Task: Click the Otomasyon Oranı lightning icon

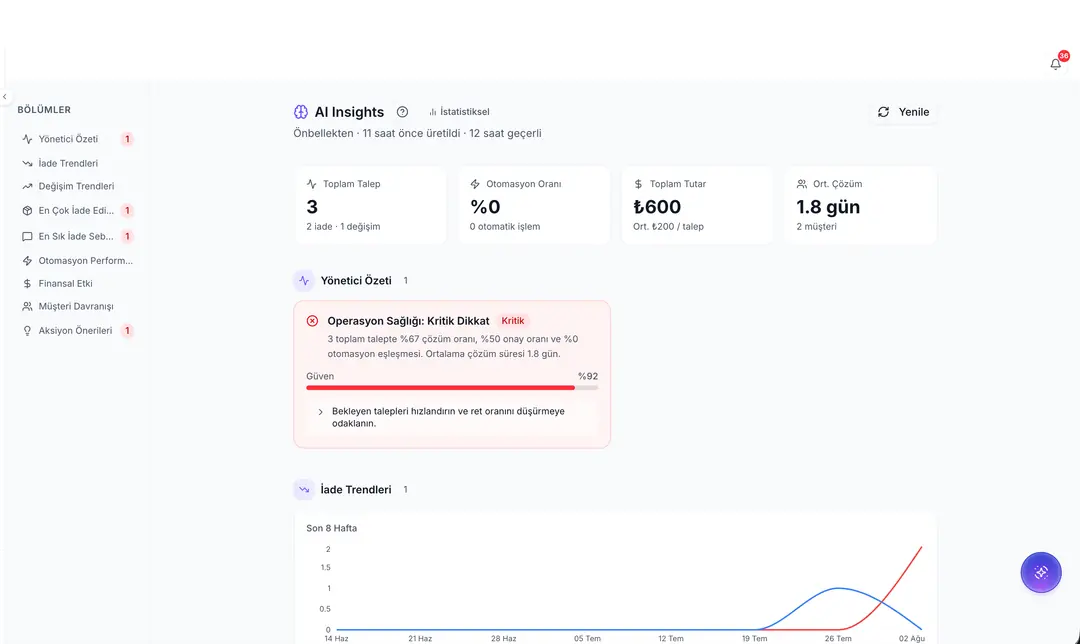Action: pyautogui.click(x=475, y=184)
